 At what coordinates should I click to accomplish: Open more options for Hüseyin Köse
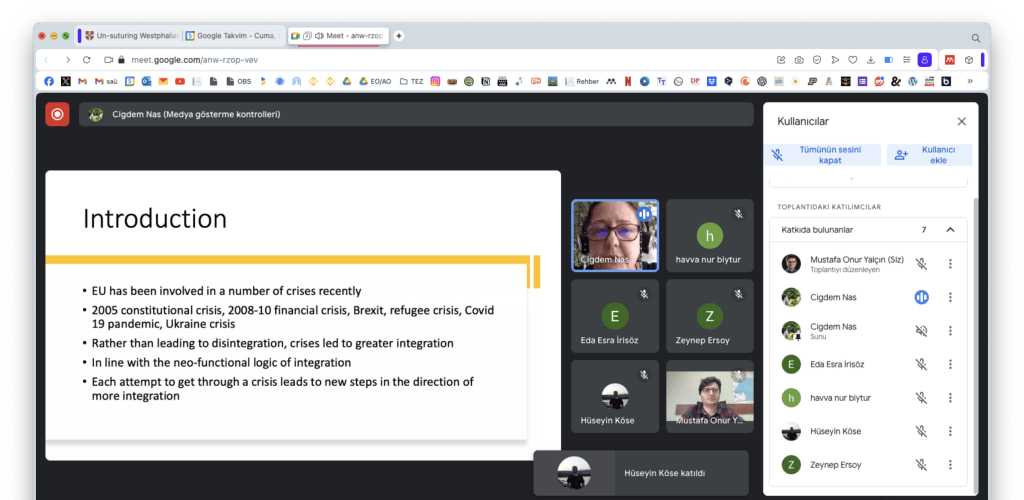950,432
